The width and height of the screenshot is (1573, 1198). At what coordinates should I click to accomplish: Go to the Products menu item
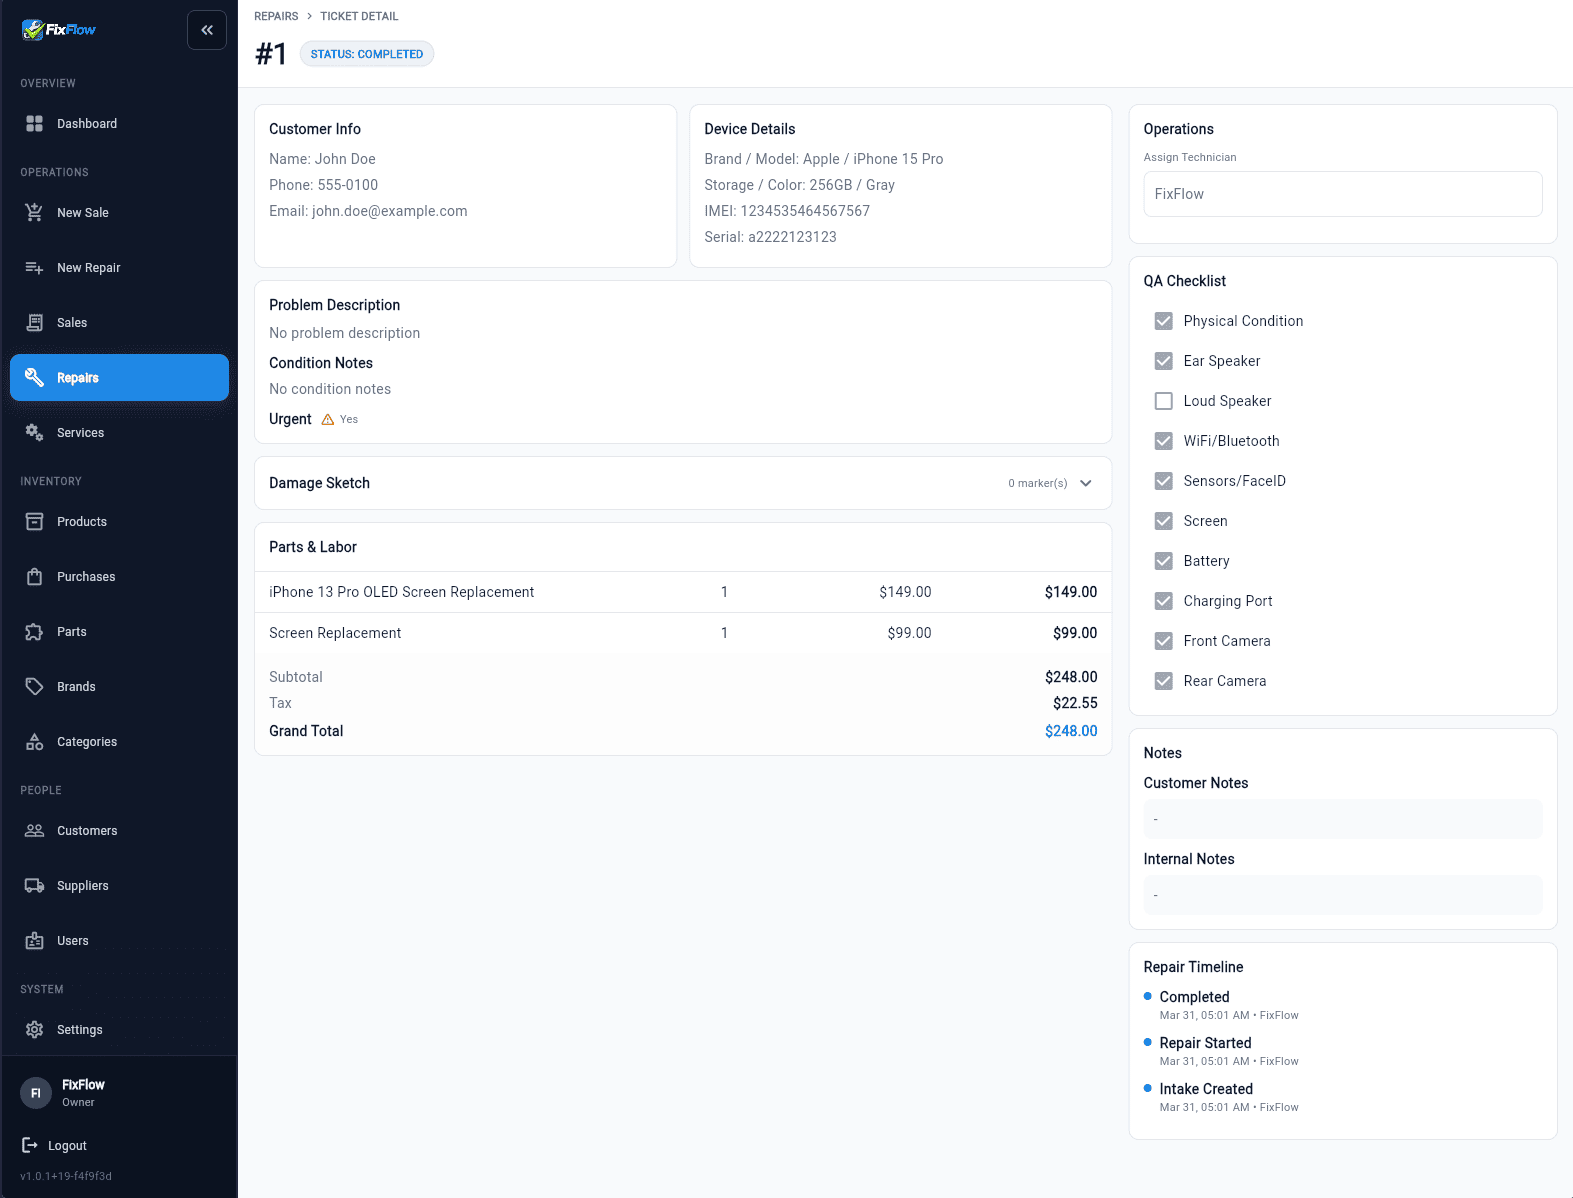(x=82, y=521)
